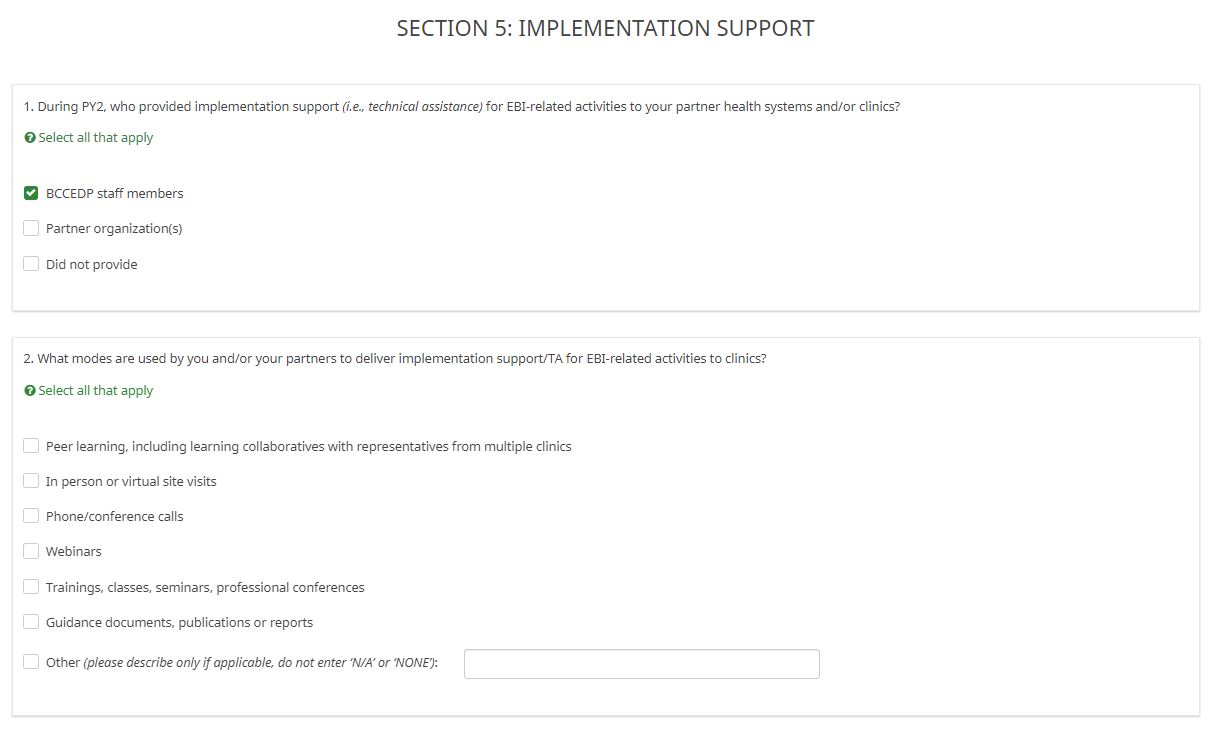Uncheck the BCCEDP staff members checkbox

click(x=31, y=193)
